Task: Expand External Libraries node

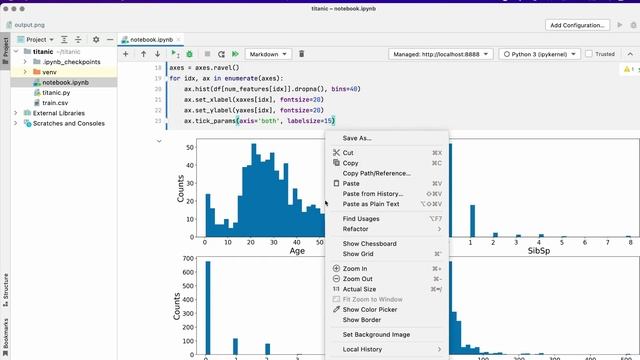Action: click(16, 113)
